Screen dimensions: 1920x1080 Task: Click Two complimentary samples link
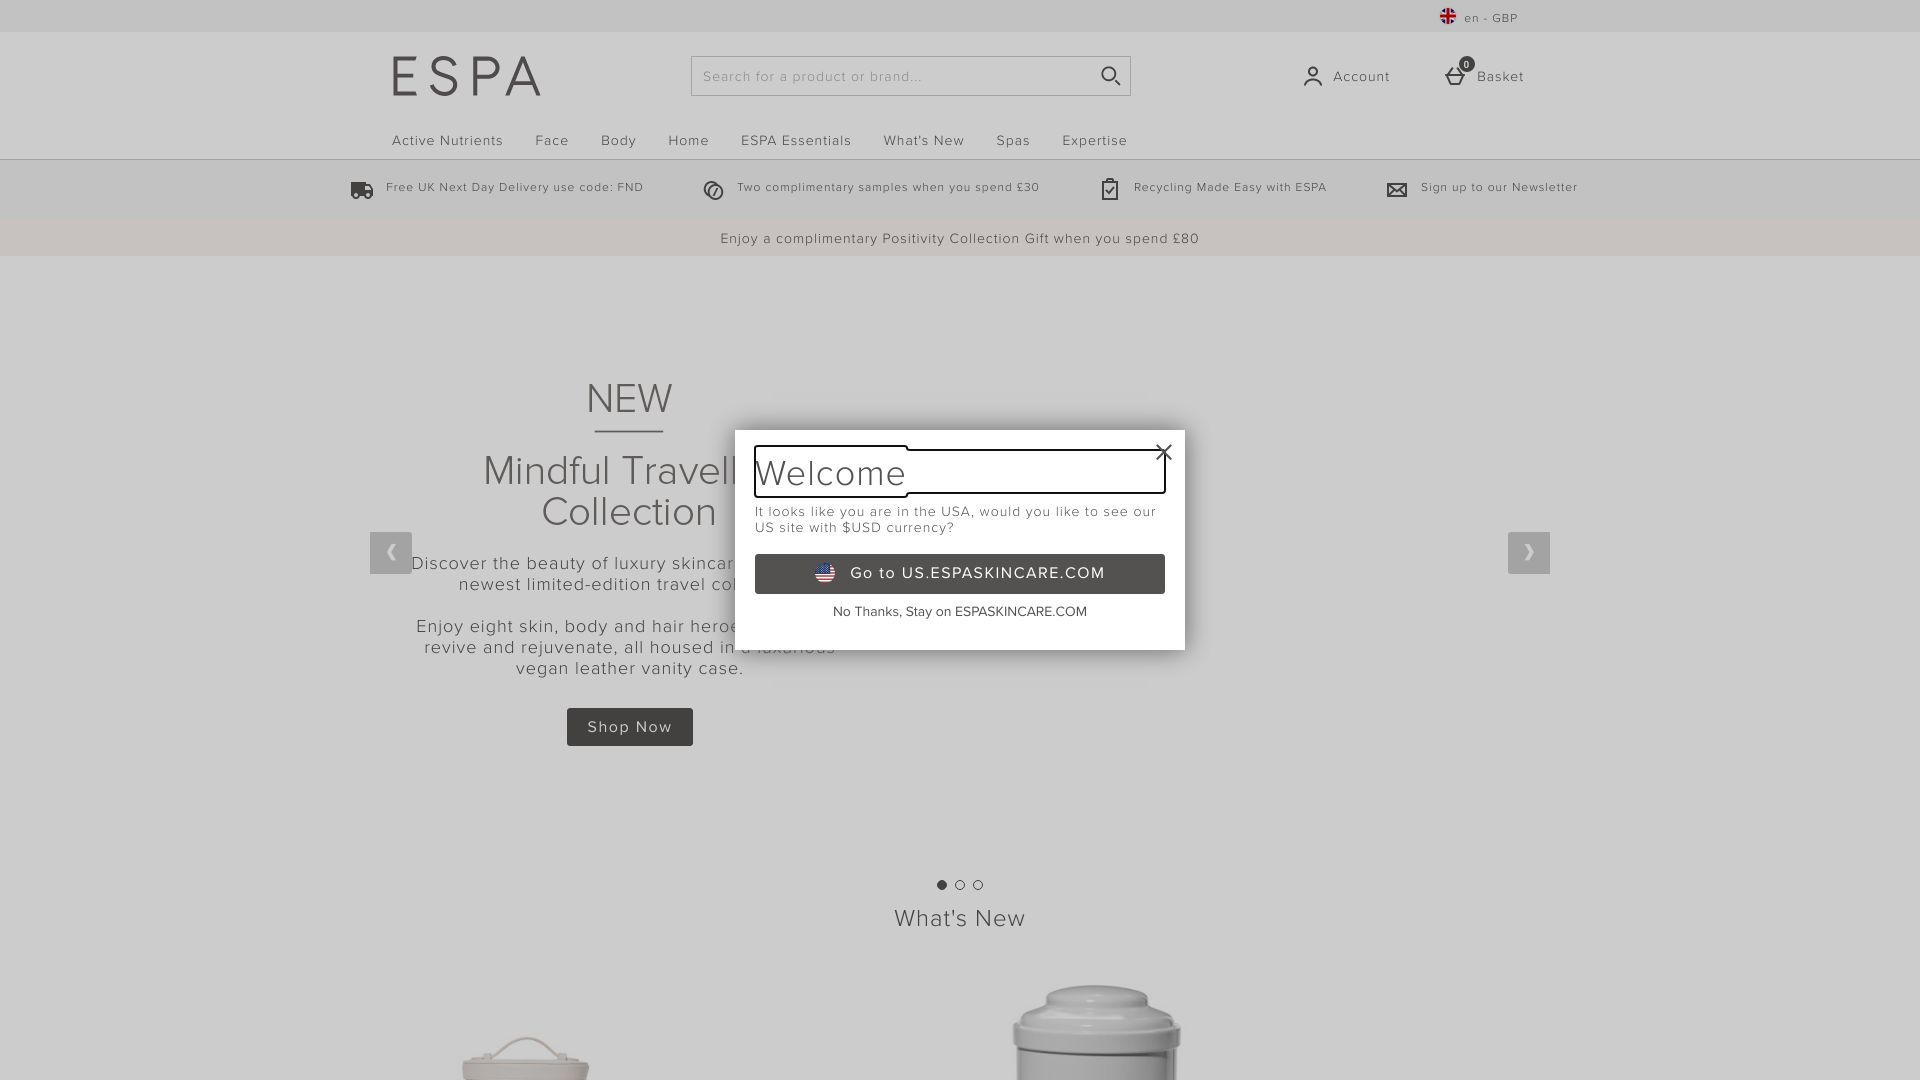[x=888, y=188]
